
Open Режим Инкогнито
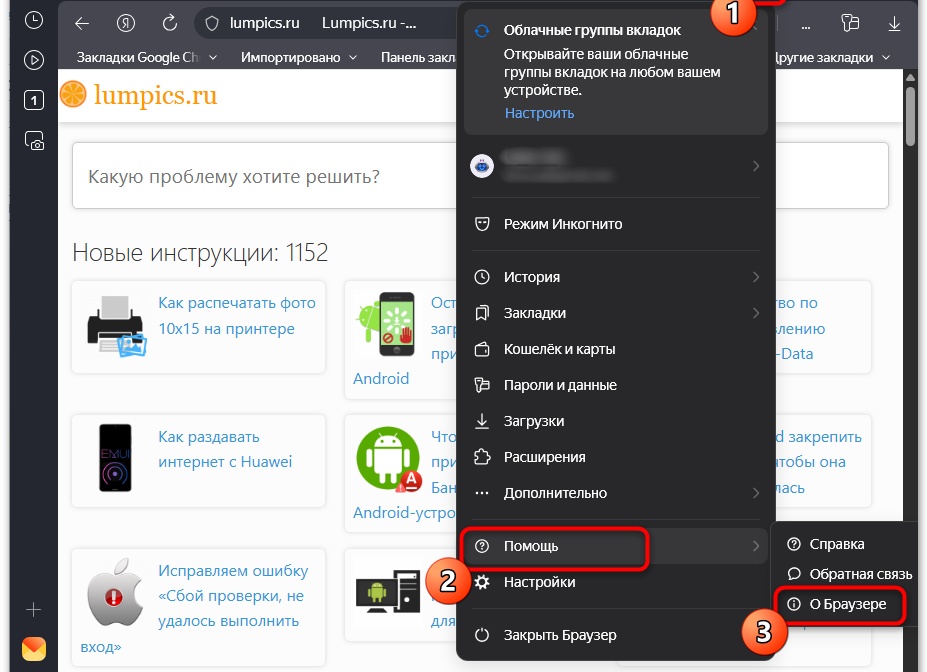click(x=615, y=224)
